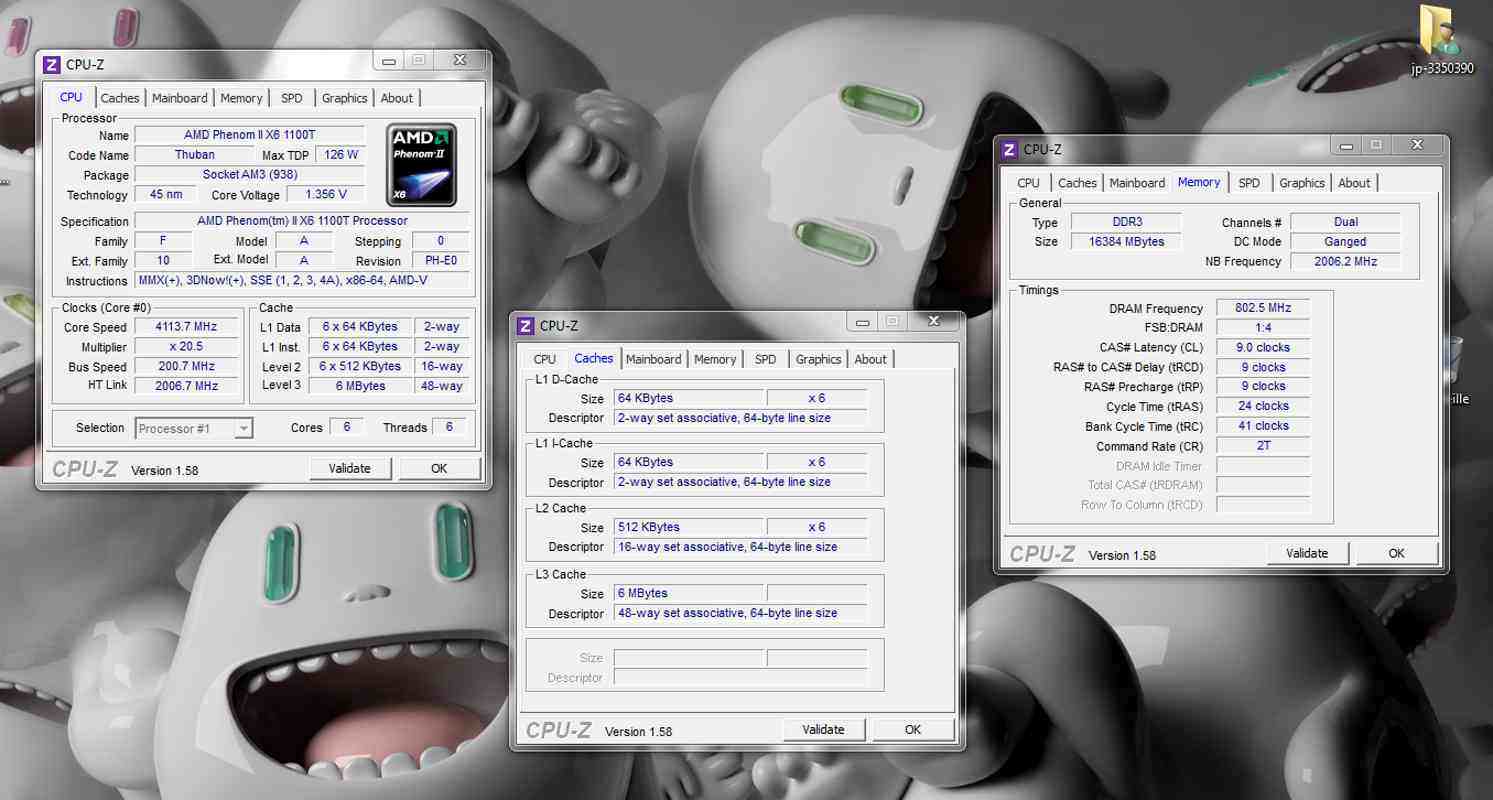Open Graphics tab in Caches window
Image resolution: width=1493 pixels, height=800 pixels.
818,359
